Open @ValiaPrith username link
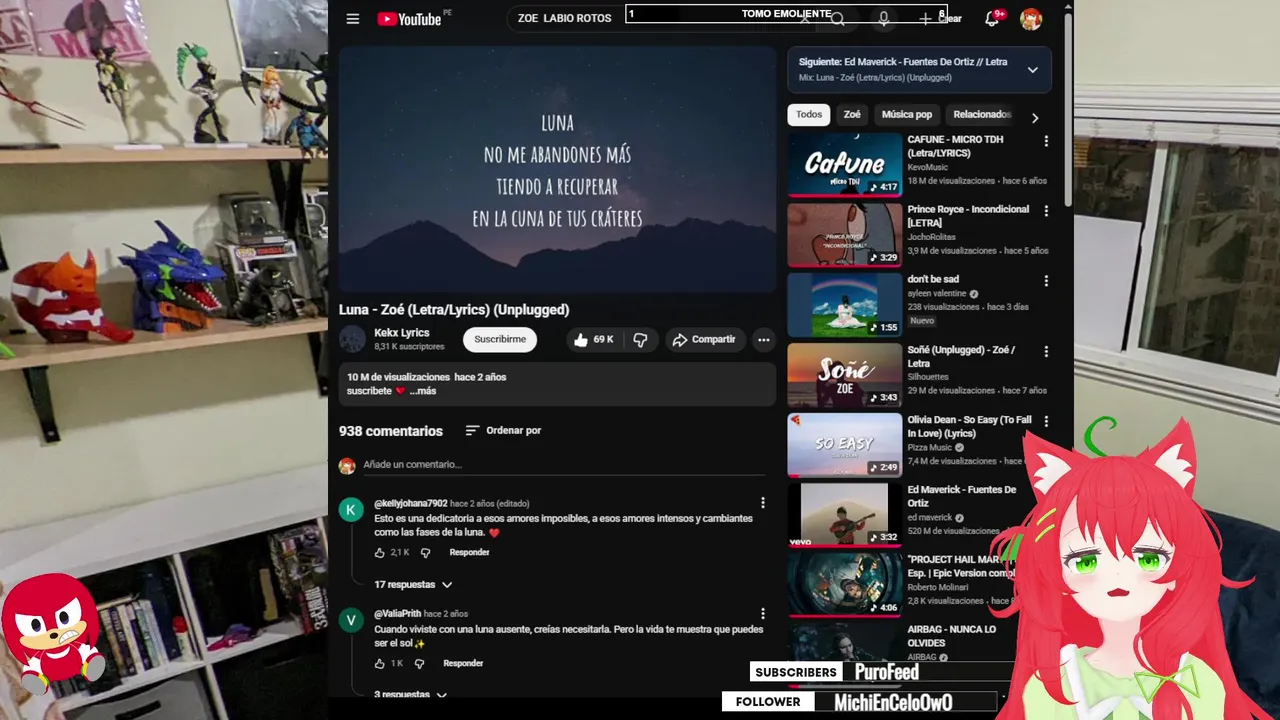 point(397,614)
